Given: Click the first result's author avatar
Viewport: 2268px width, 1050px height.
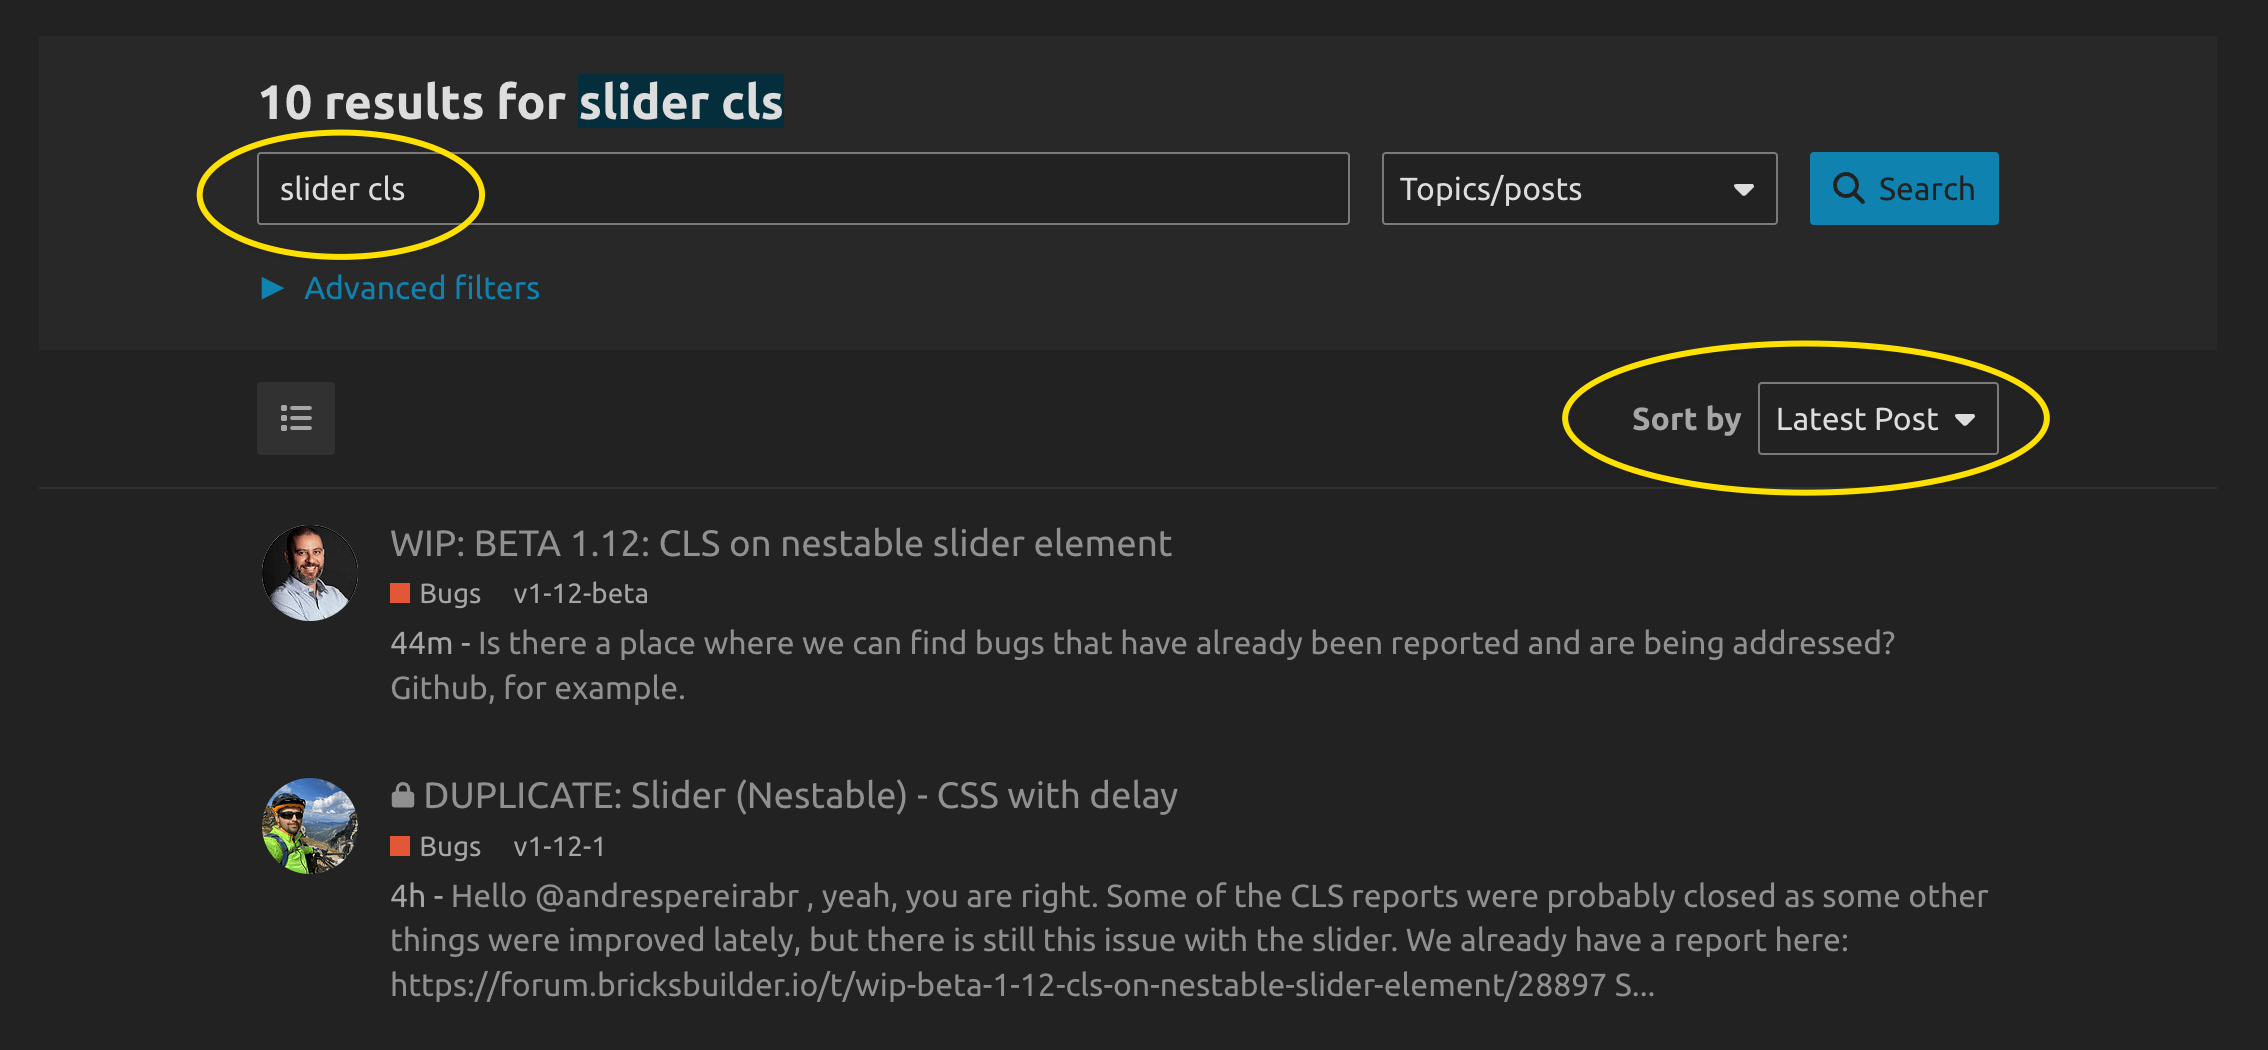Looking at the screenshot, I should [x=310, y=573].
